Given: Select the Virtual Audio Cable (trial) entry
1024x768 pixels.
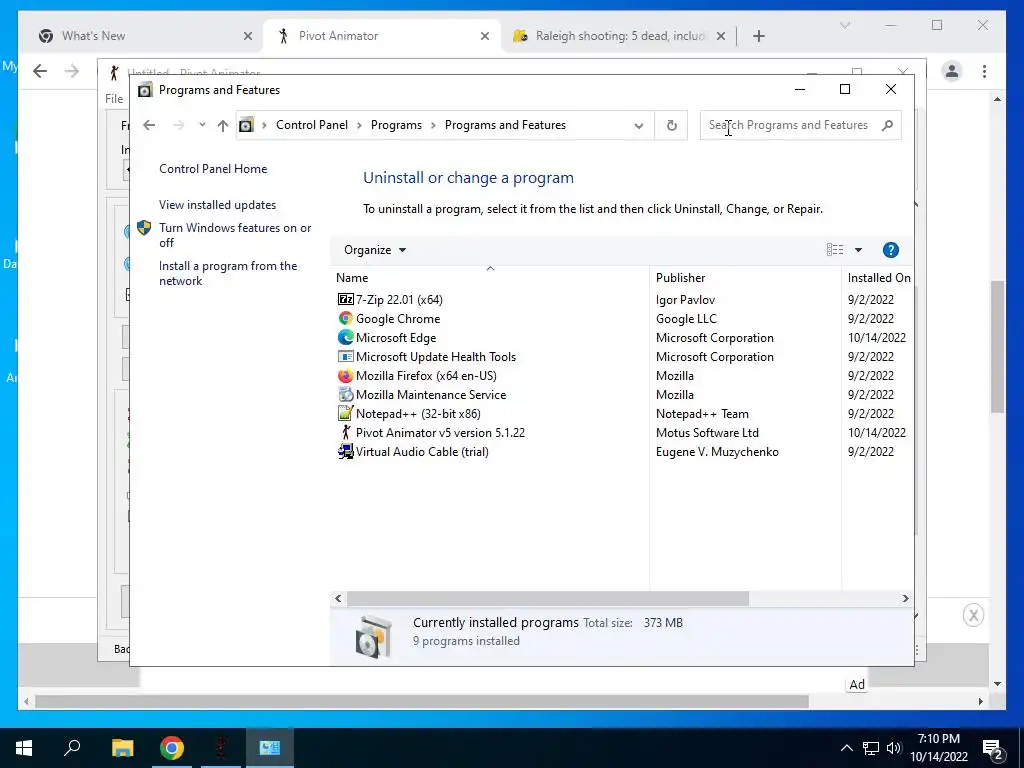Looking at the screenshot, I should pyautogui.click(x=422, y=451).
